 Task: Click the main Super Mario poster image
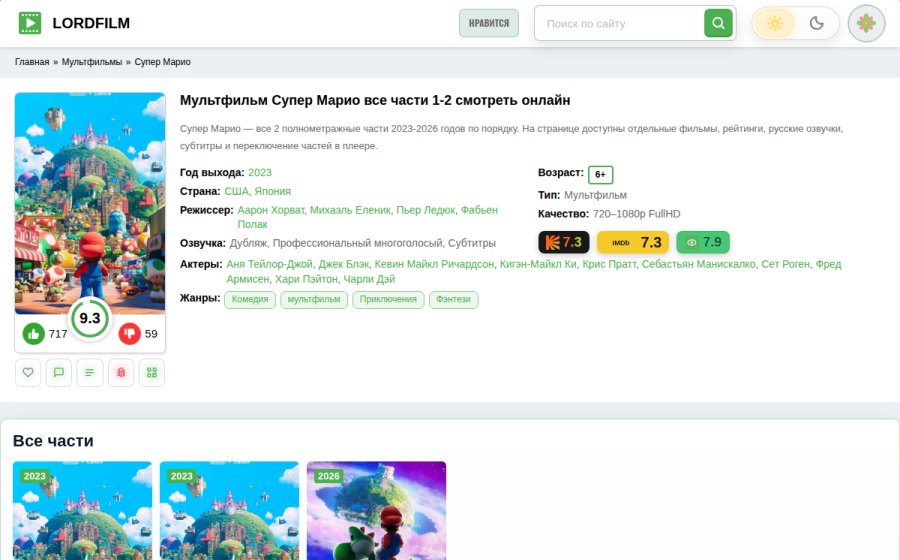(x=90, y=203)
